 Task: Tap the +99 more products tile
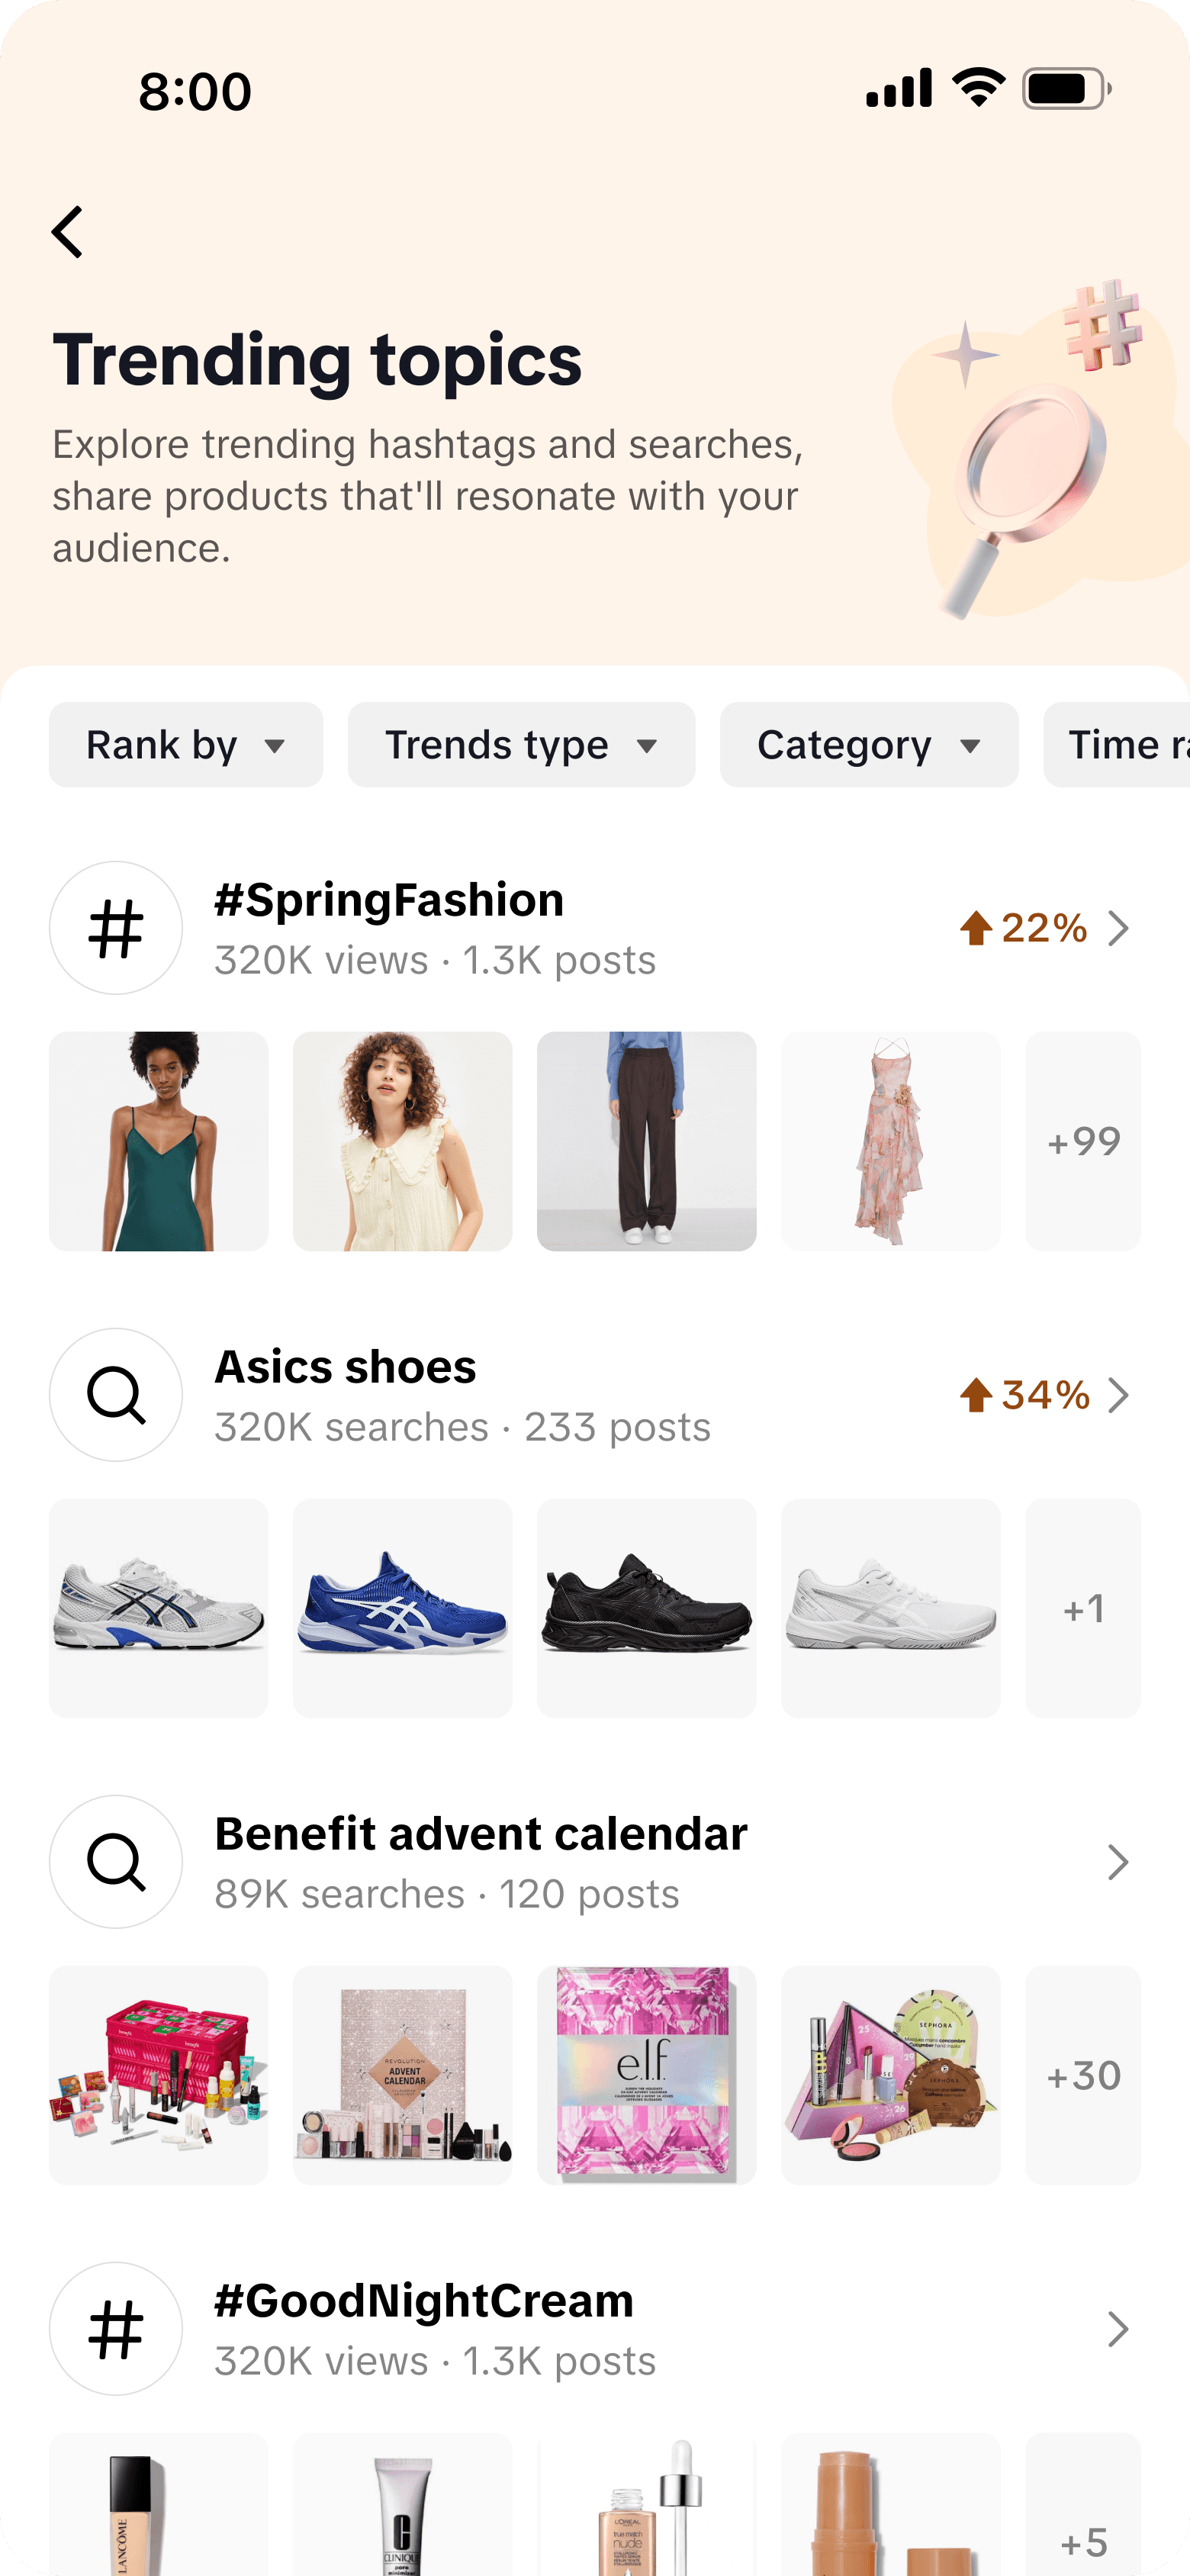[x=1083, y=1141]
